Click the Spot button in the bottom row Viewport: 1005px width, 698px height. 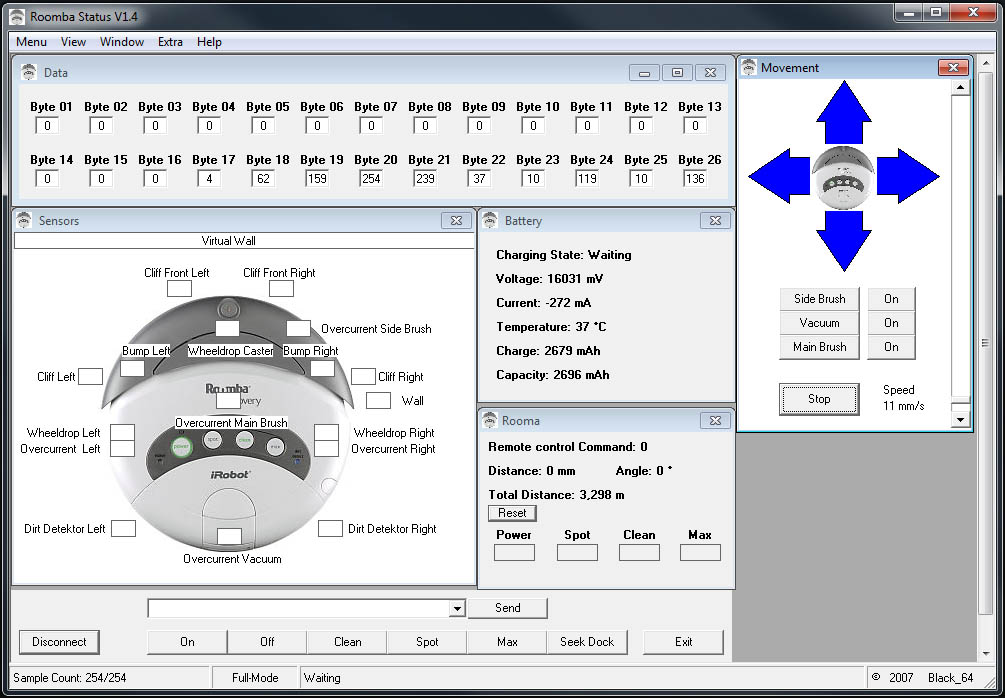427,642
